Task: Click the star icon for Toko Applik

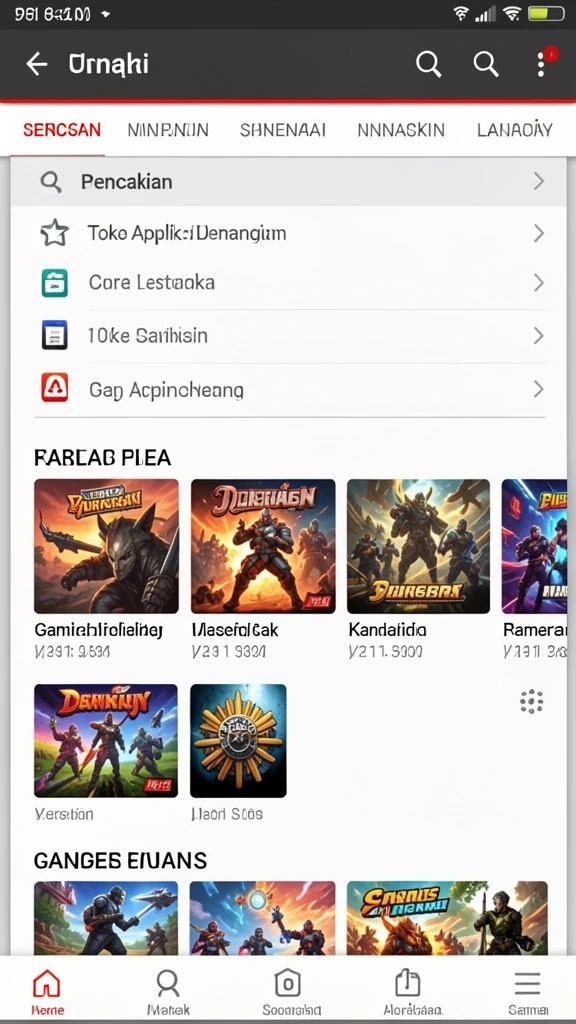Action: (x=54, y=232)
